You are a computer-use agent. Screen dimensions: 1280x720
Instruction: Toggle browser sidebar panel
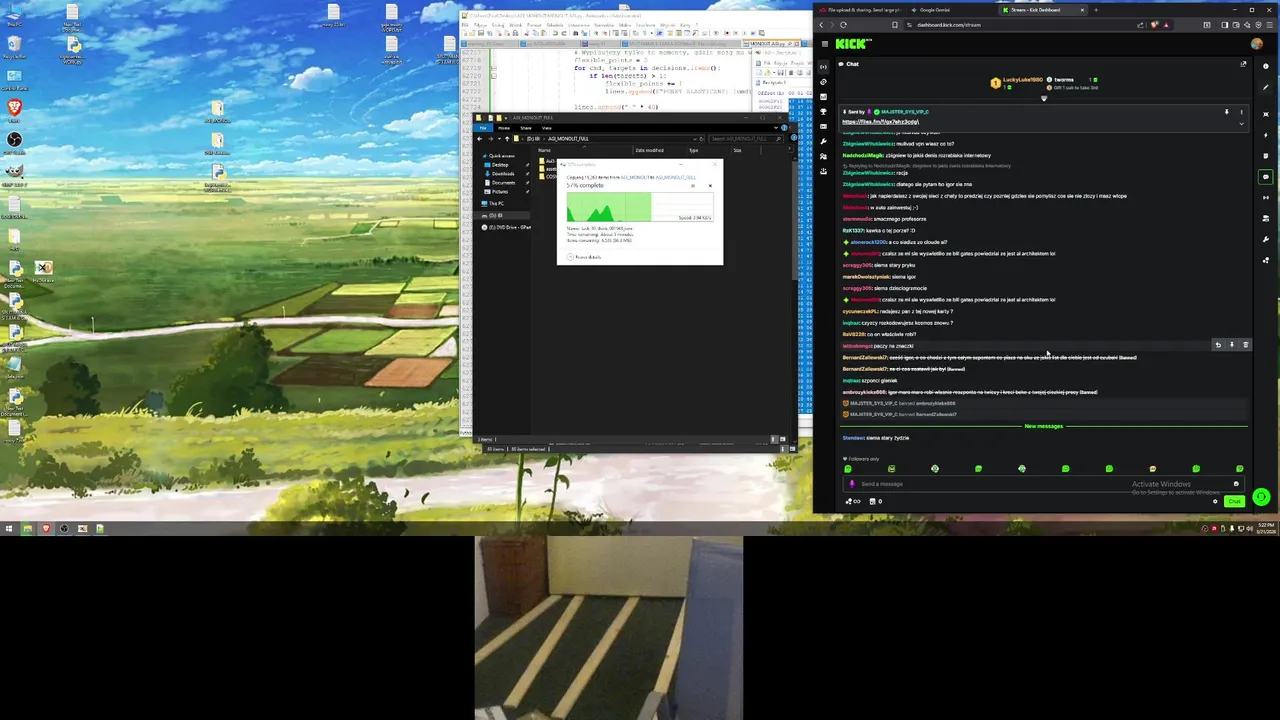[1224, 25]
